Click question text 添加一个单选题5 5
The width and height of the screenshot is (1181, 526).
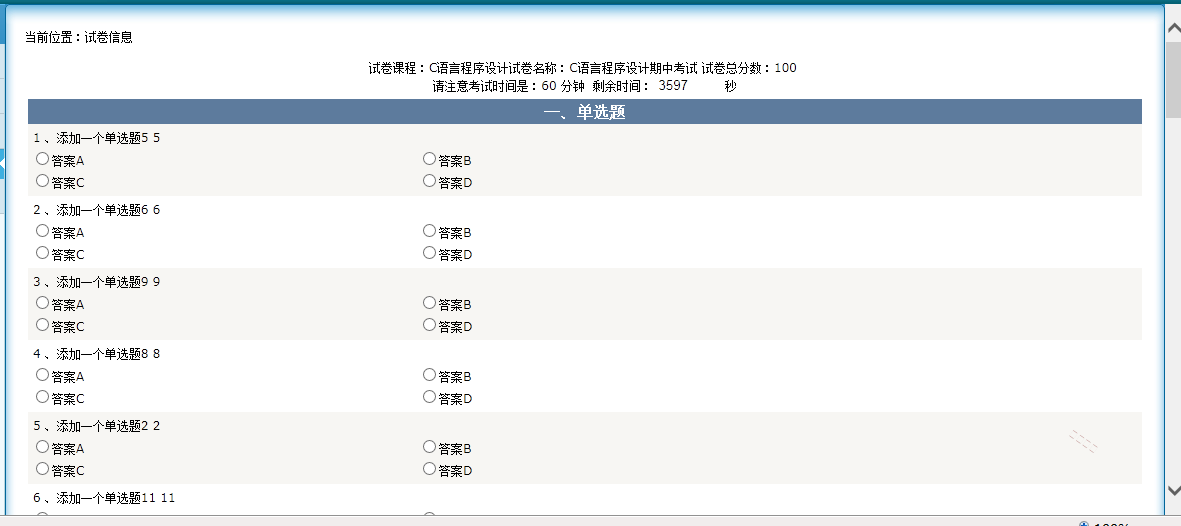(108, 138)
